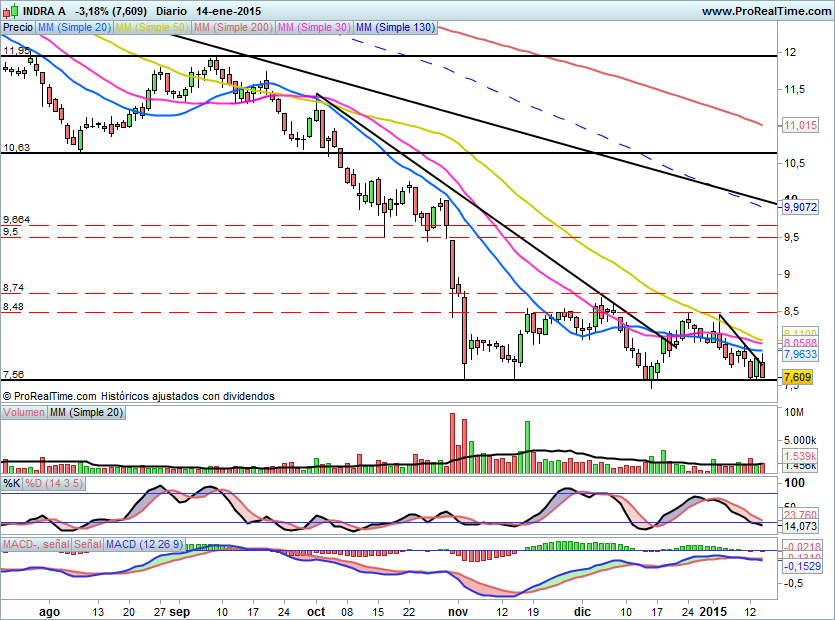The width and height of the screenshot is (835, 620).
Task: Select the 9,9072 value tag on price axis
Action: click(801, 208)
